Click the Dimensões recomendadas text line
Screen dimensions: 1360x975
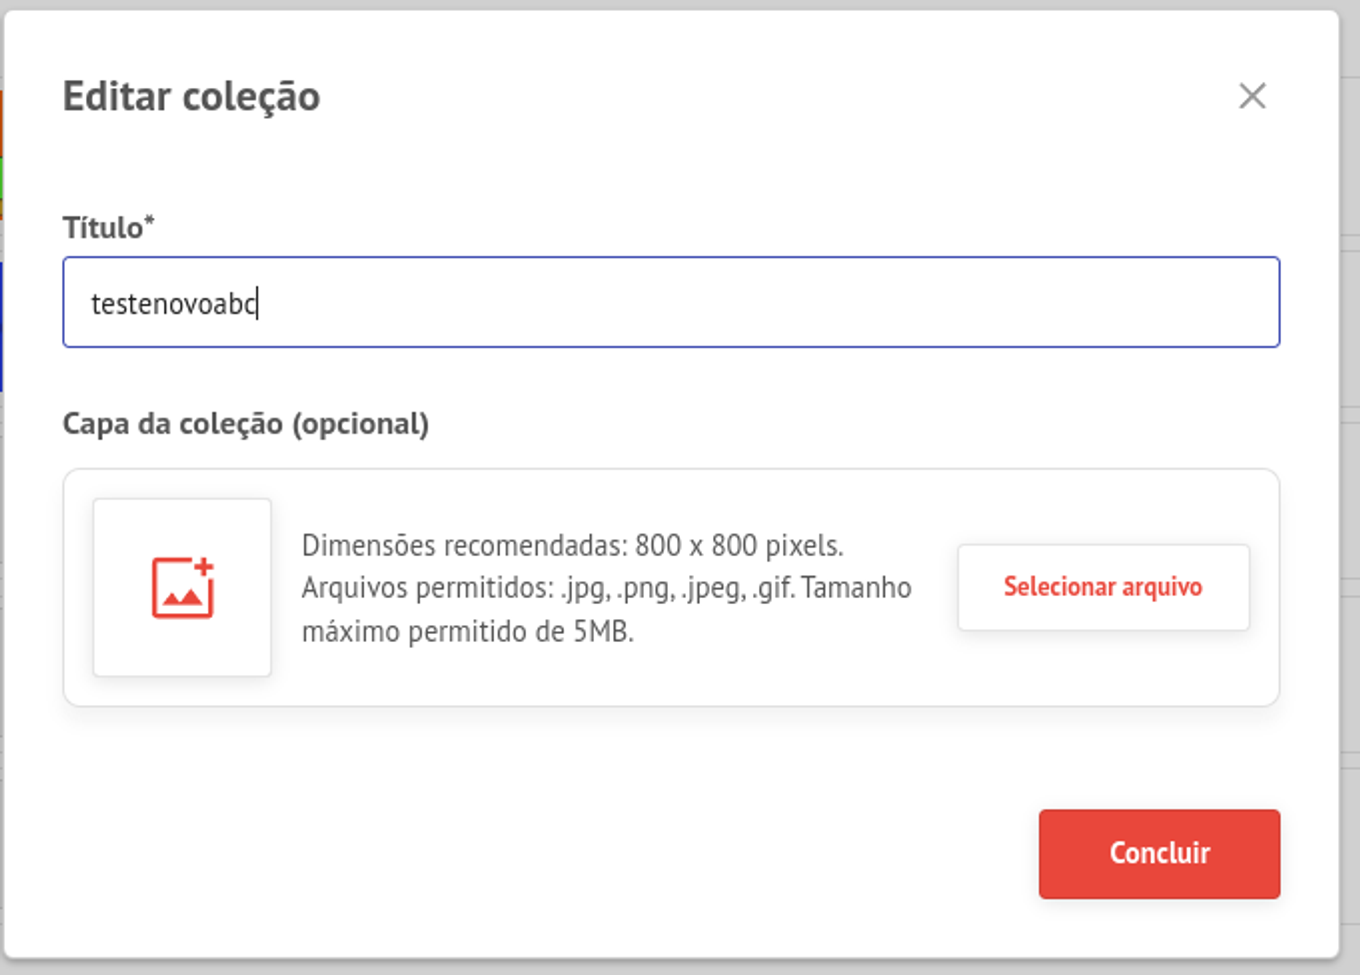click(573, 545)
